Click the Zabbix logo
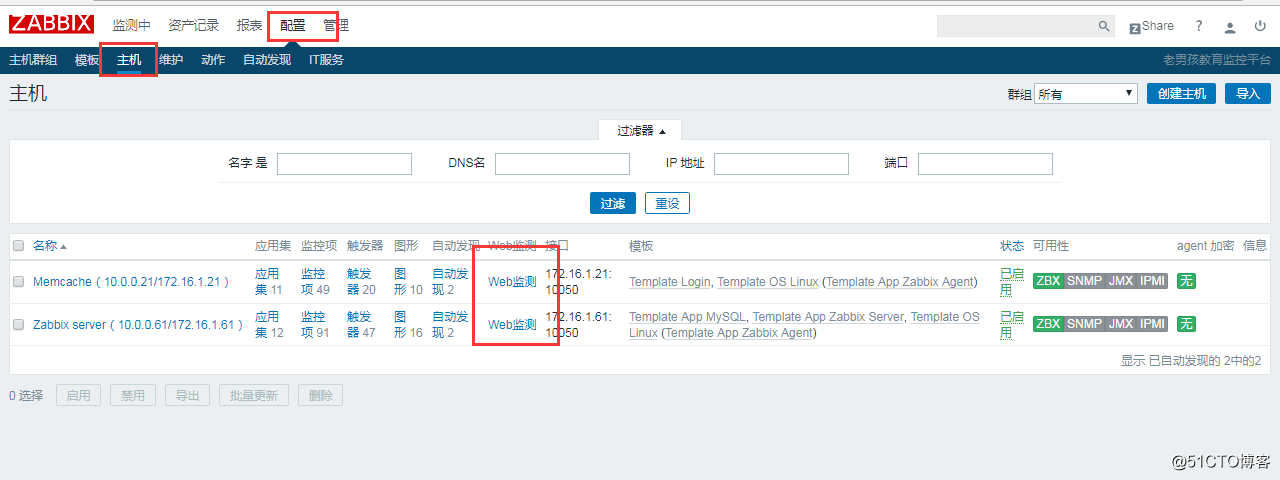This screenshot has width=1280, height=480. [52, 25]
